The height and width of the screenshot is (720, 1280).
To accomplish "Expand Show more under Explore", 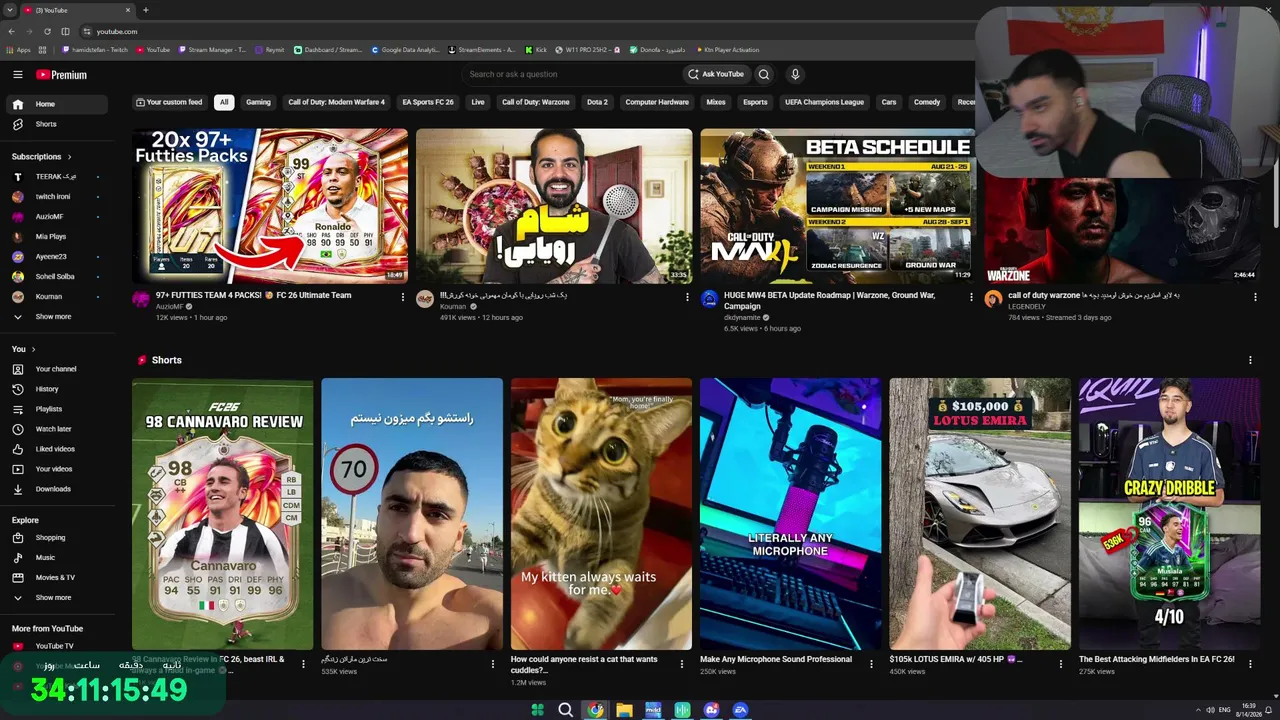I will 56,598.
